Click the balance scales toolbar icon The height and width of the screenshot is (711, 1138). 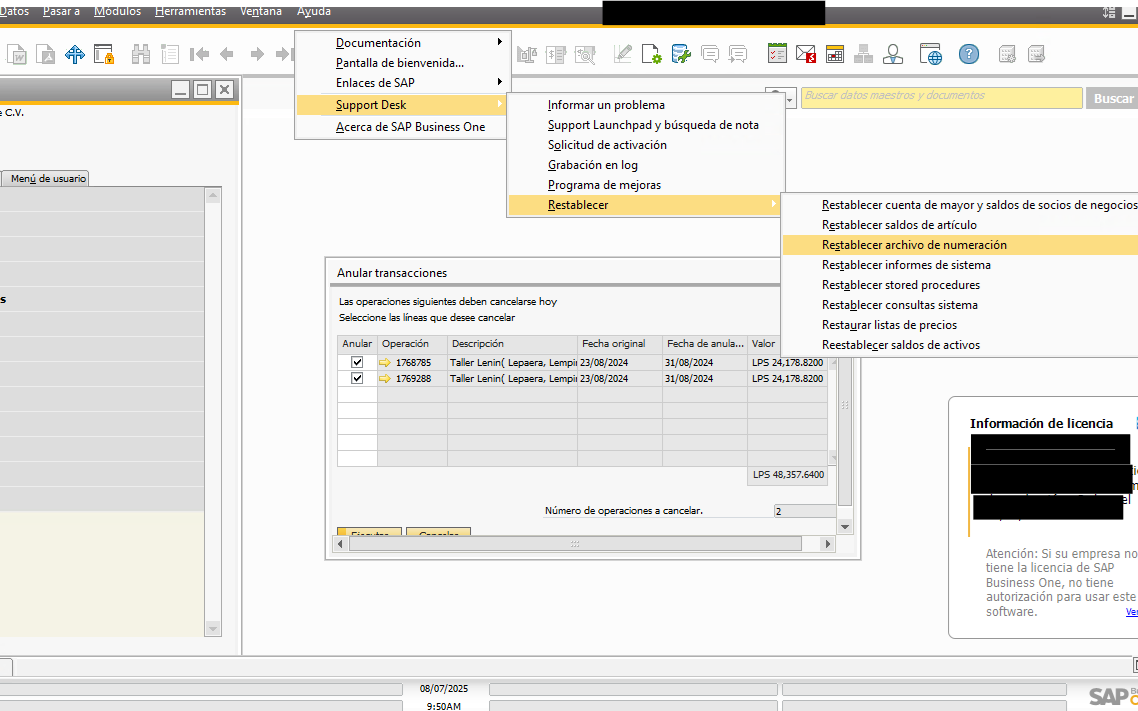pyautogui.click(x=527, y=54)
